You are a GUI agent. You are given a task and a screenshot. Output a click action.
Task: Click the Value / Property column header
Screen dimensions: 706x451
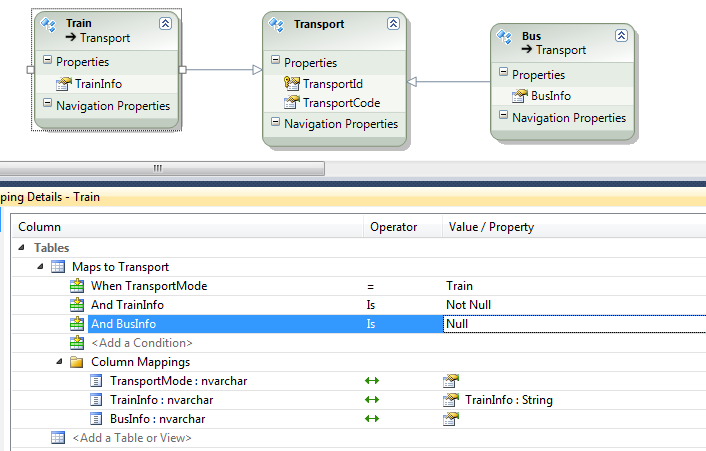coord(490,227)
